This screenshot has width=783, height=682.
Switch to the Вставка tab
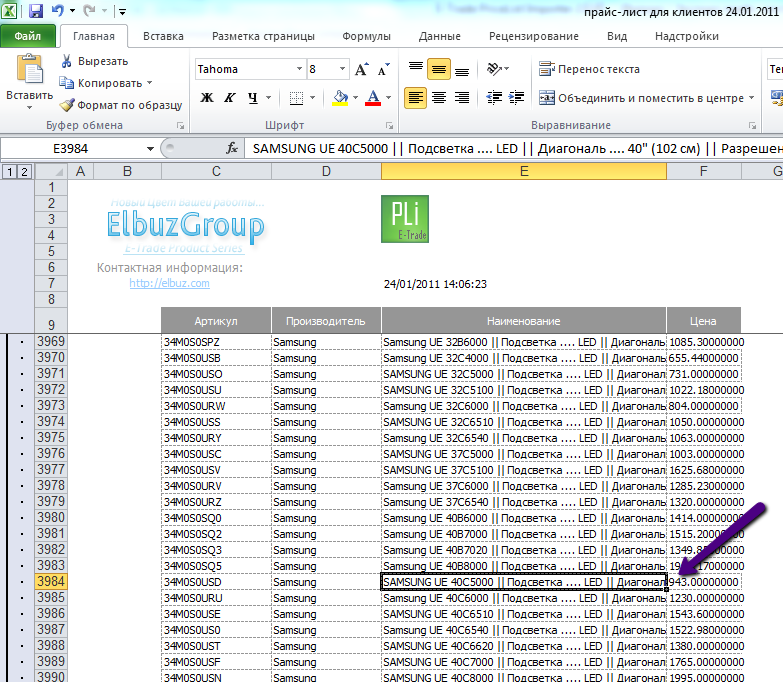tap(163, 36)
